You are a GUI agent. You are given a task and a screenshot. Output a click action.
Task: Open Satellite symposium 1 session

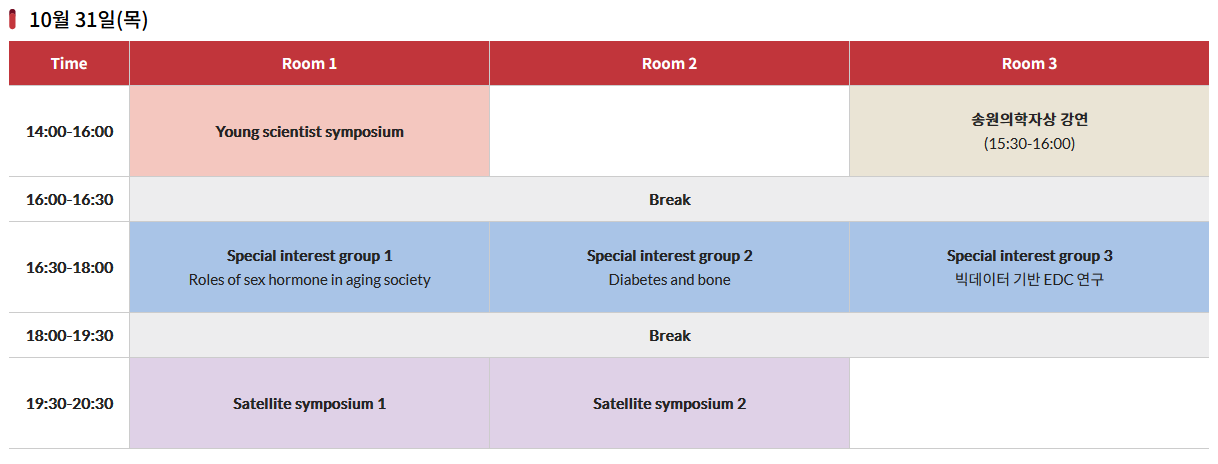pos(309,403)
